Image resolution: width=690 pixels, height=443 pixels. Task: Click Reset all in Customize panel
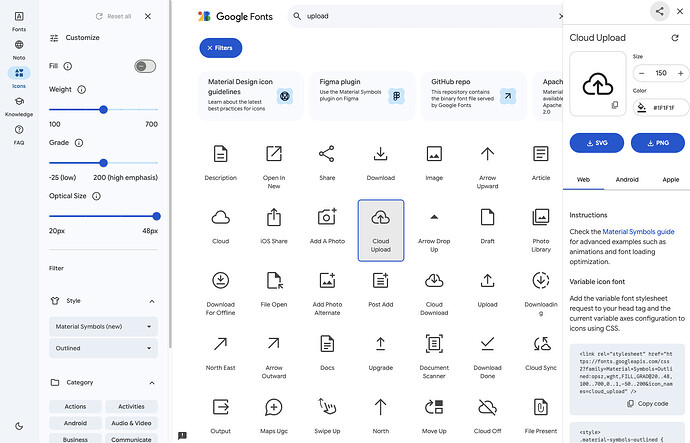(114, 16)
